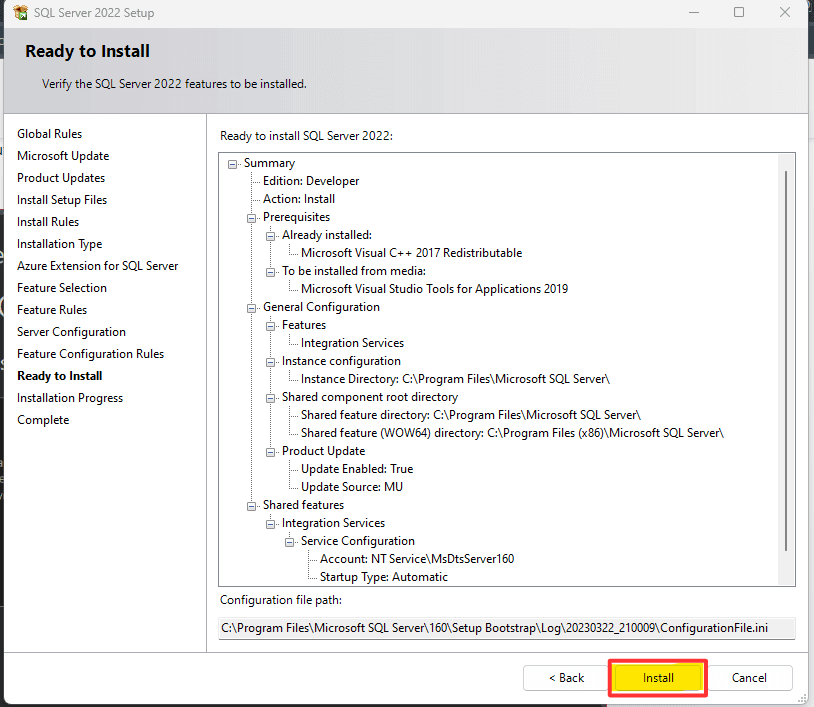Click the summary tree vertical scrollbar
This screenshot has width=814, height=707.
pos(786,361)
